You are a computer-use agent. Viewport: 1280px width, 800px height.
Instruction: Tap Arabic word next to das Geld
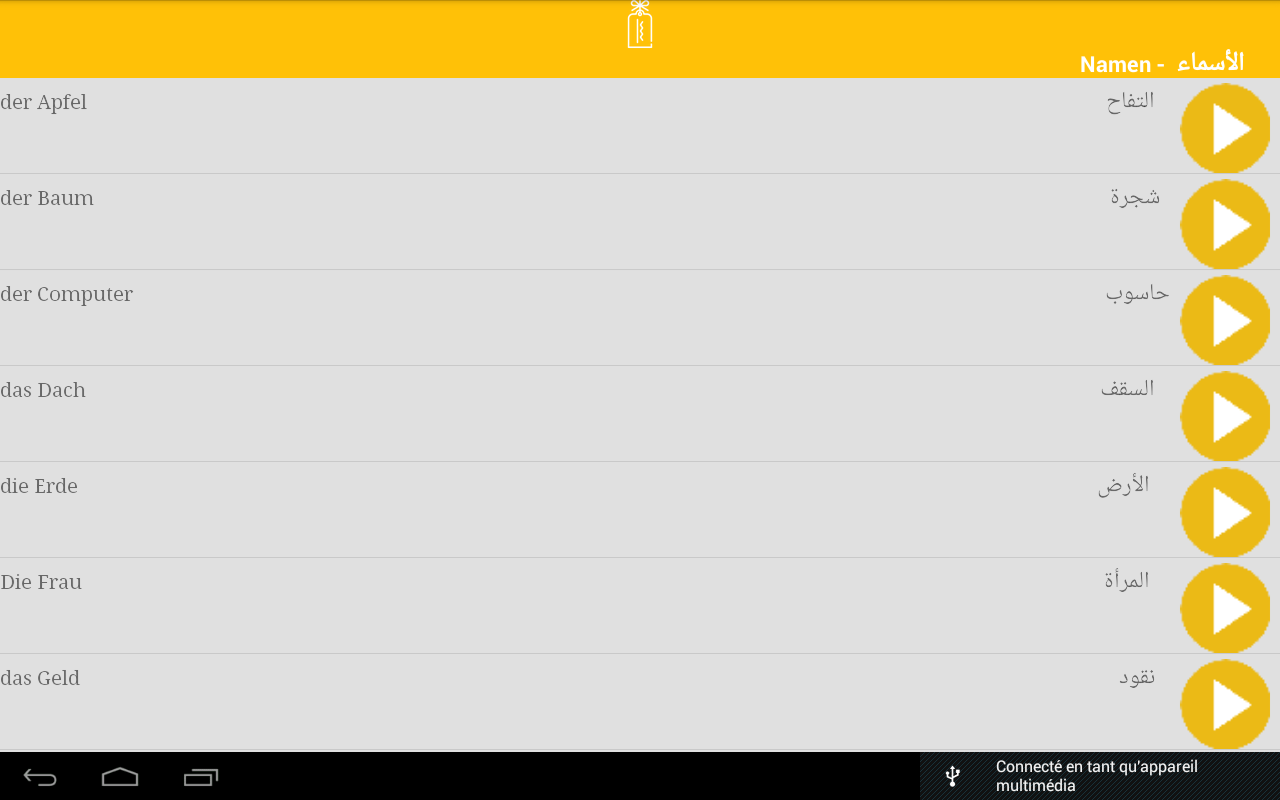1137,677
